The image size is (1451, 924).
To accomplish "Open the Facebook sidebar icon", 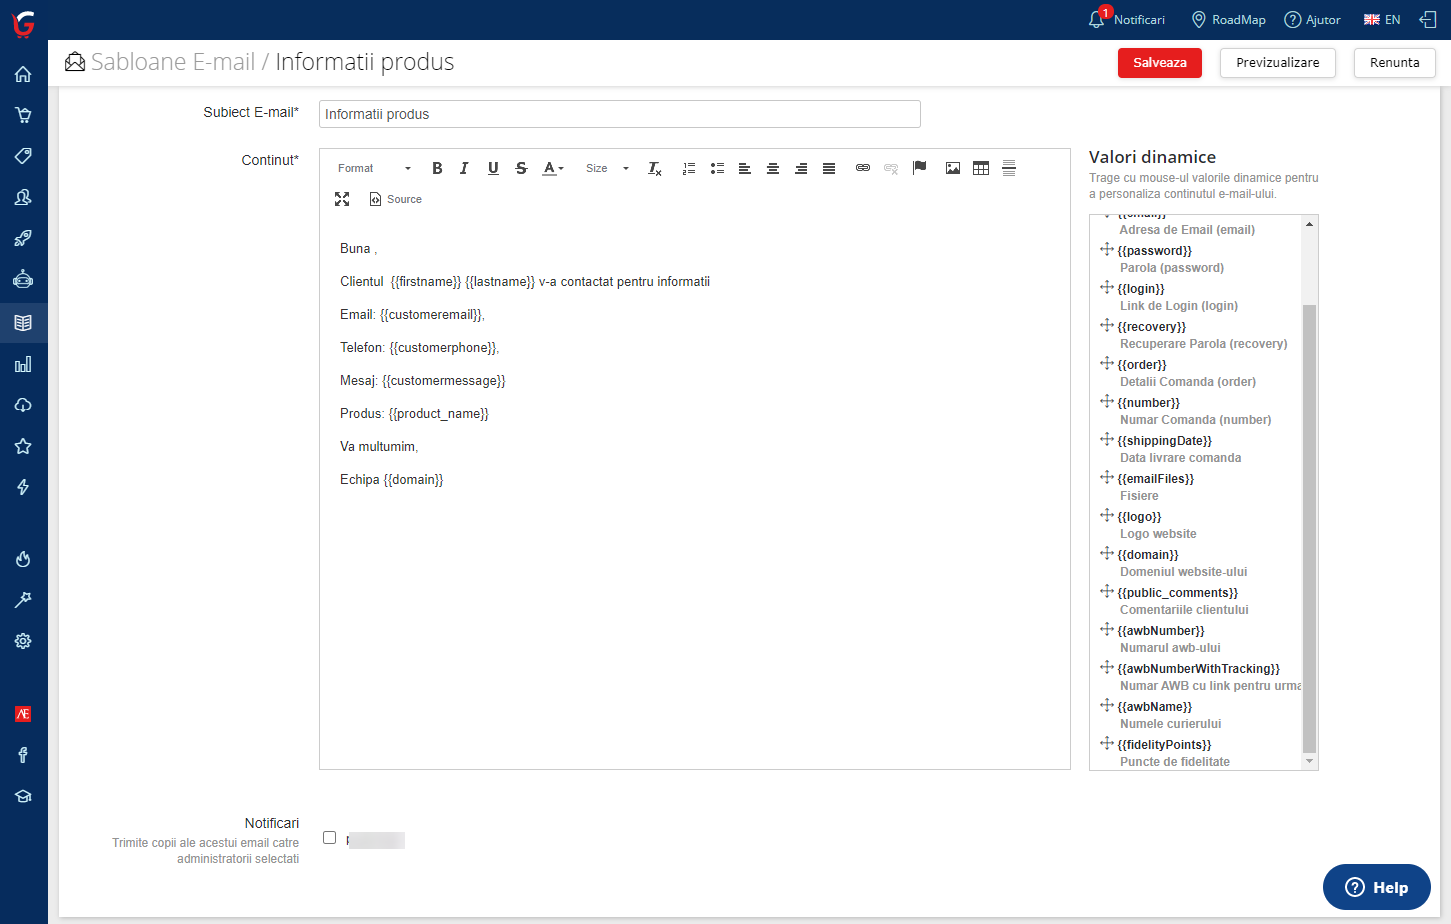I will pos(23,755).
